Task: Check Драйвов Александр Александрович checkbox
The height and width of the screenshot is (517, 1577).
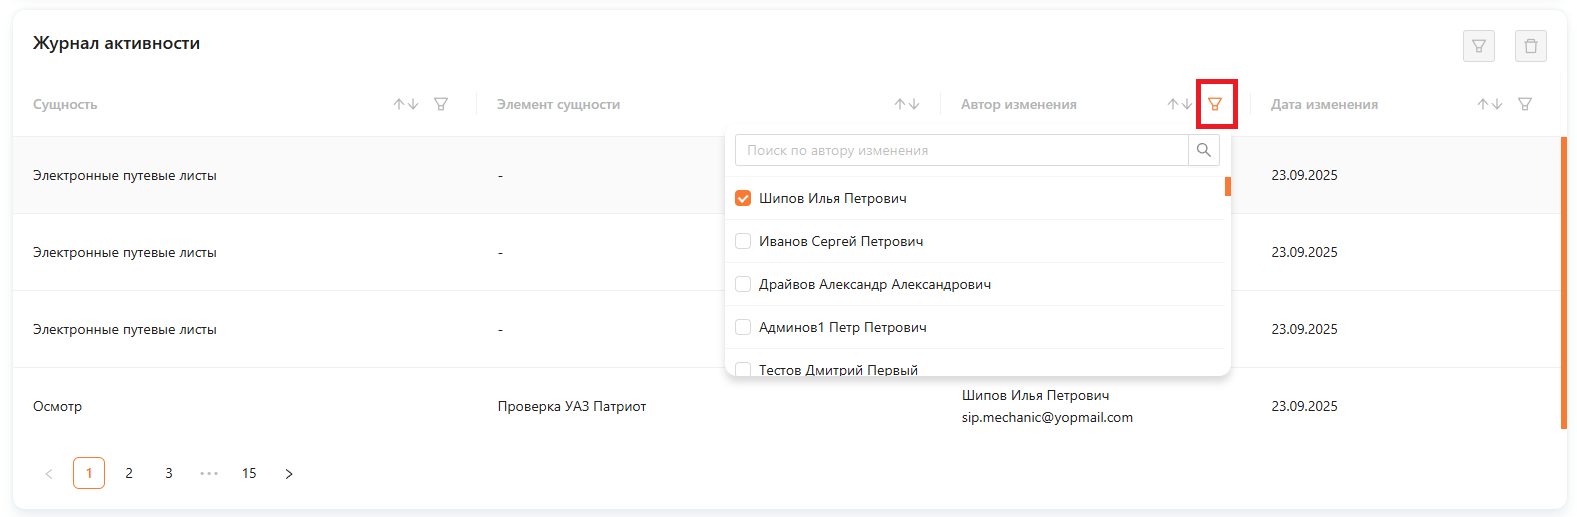Action: pyautogui.click(x=743, y=284)
